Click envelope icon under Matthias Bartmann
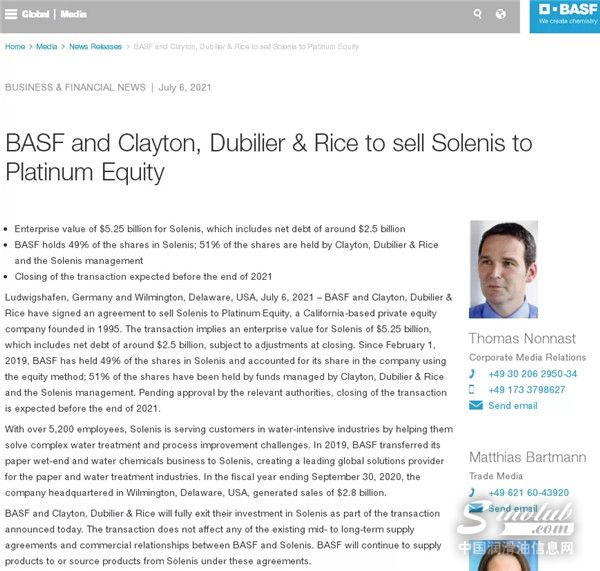This screenshot has width=600, height=571. coord(475,509)
